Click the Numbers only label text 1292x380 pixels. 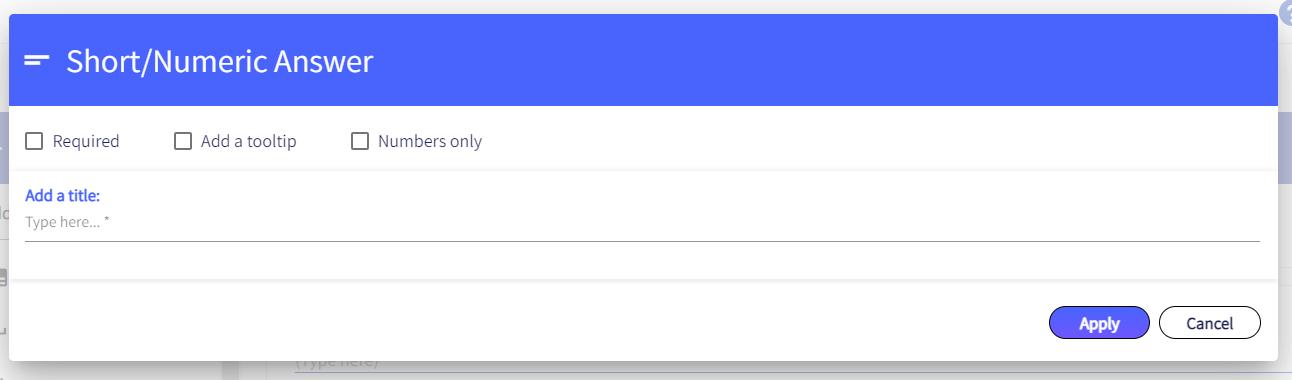[430, 141]
